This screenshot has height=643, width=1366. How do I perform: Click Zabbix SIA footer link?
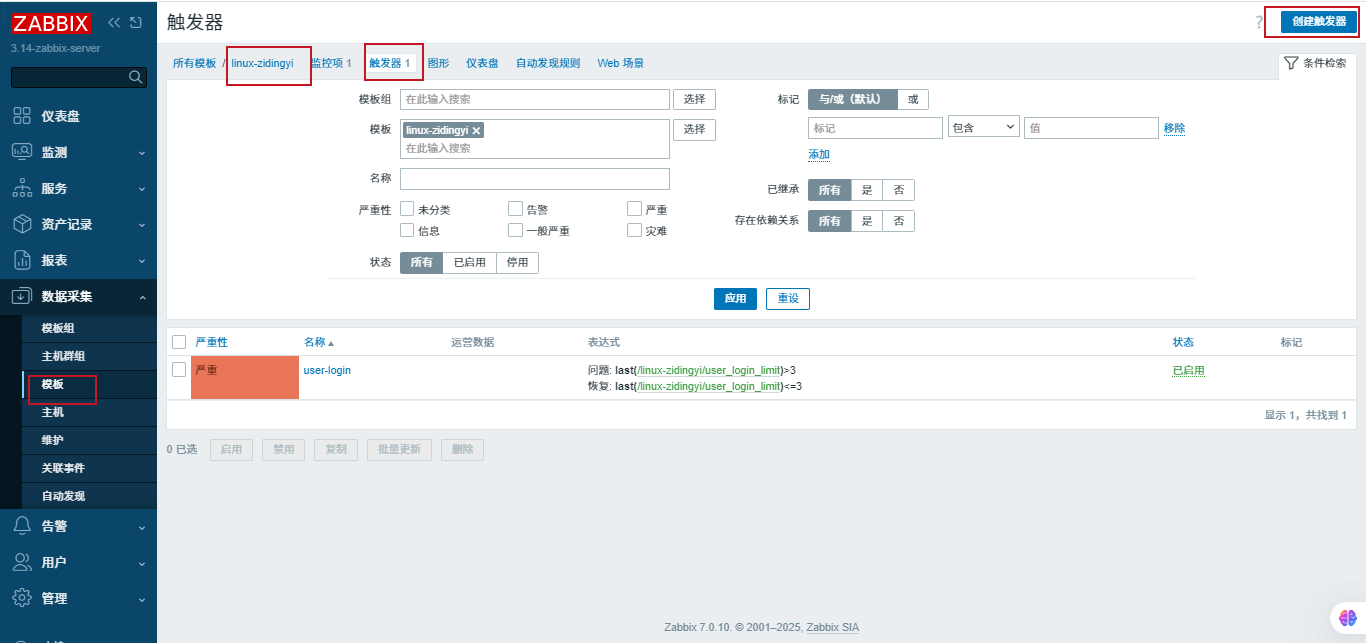click(x=832, y=628)
